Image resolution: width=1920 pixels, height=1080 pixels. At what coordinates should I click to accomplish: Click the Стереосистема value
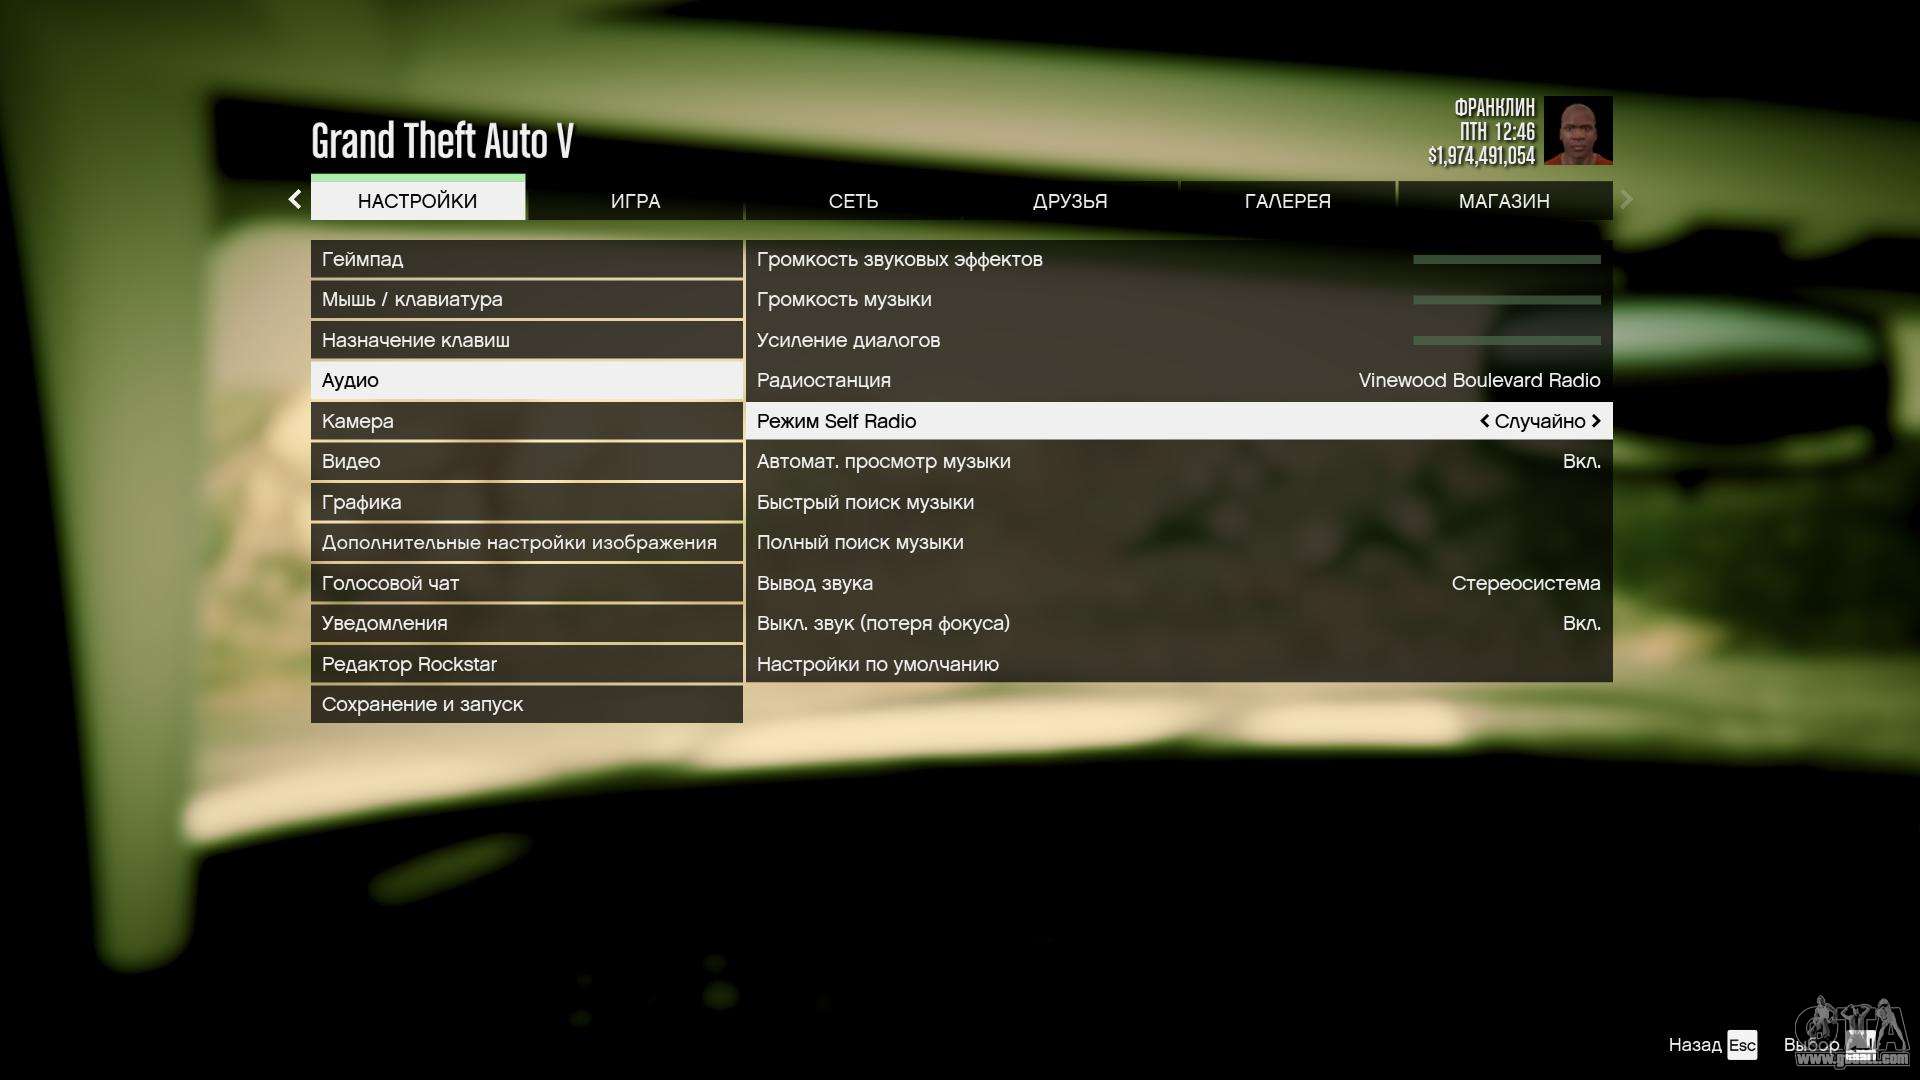pyautogui.click(x=1526, y=583)
